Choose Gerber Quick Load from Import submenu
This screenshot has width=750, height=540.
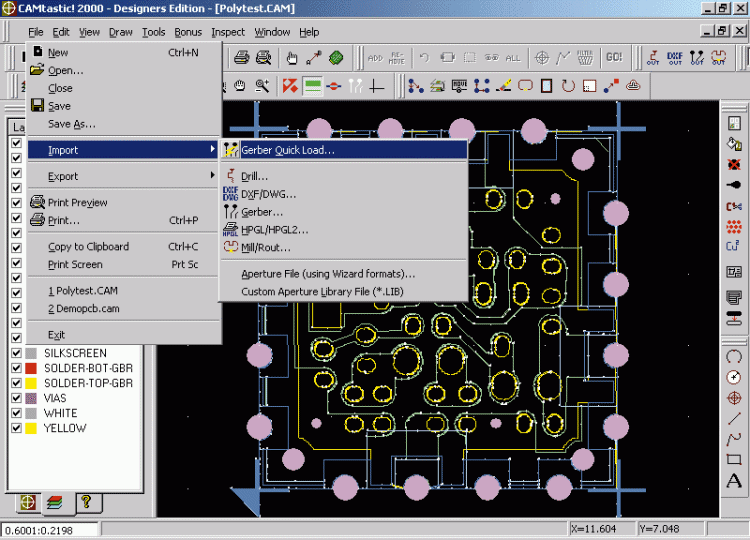click(343, 150)
